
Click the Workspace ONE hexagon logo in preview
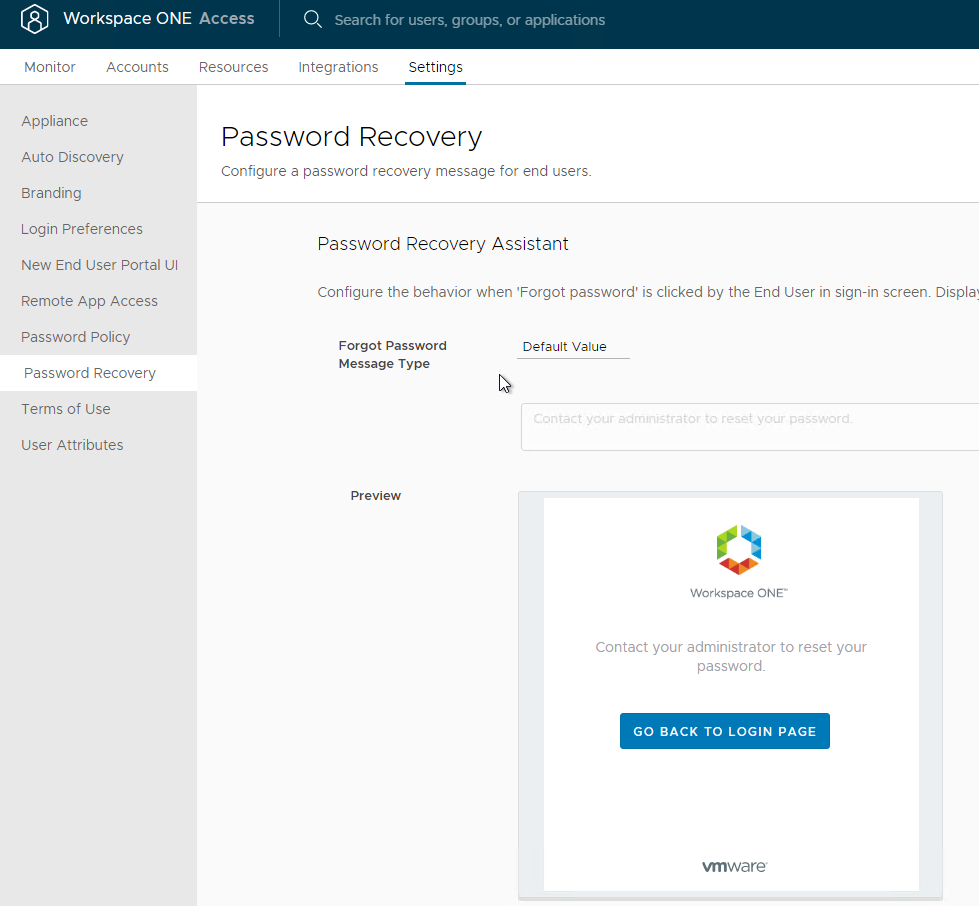(x=739, y=549)
